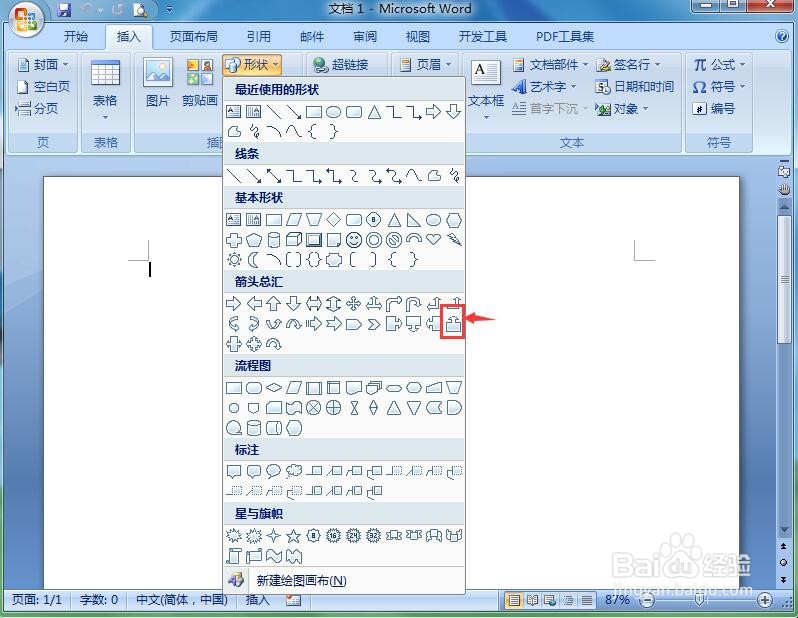Image resolution: width=798 pixels, height=618 pixels.
Task: Choose the right arrow in block arrows
Action: (234, 304)
